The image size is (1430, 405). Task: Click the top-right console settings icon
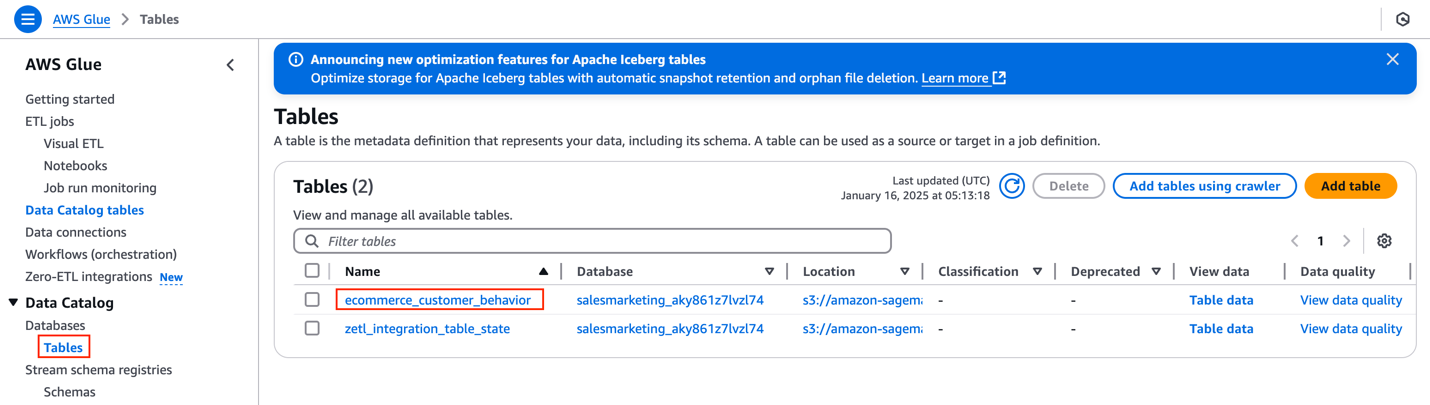(x=1403, y=19)
